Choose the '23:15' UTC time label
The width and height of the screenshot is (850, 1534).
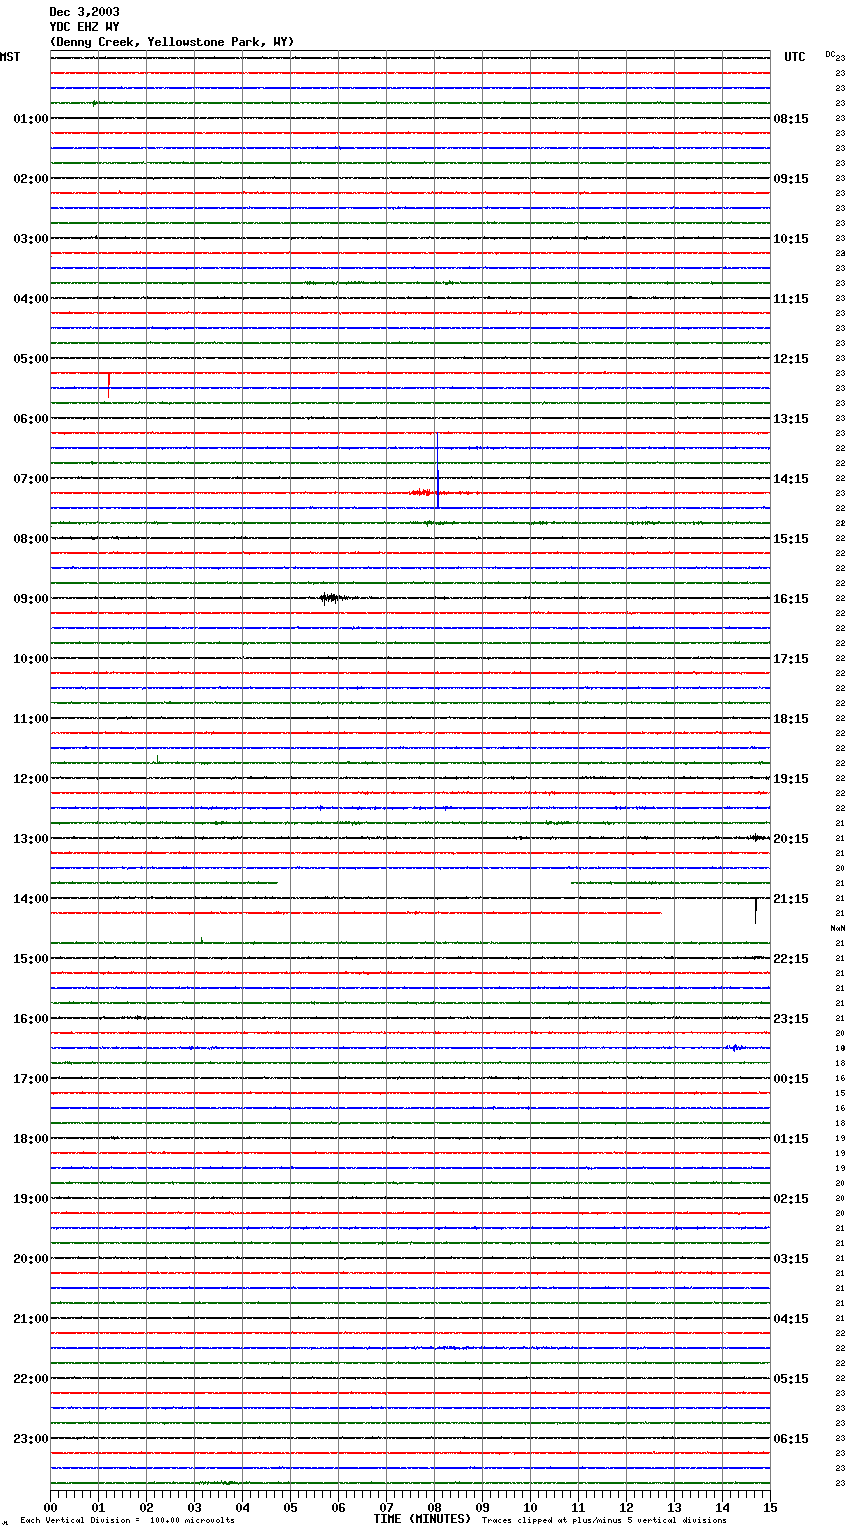[791, 1019]
